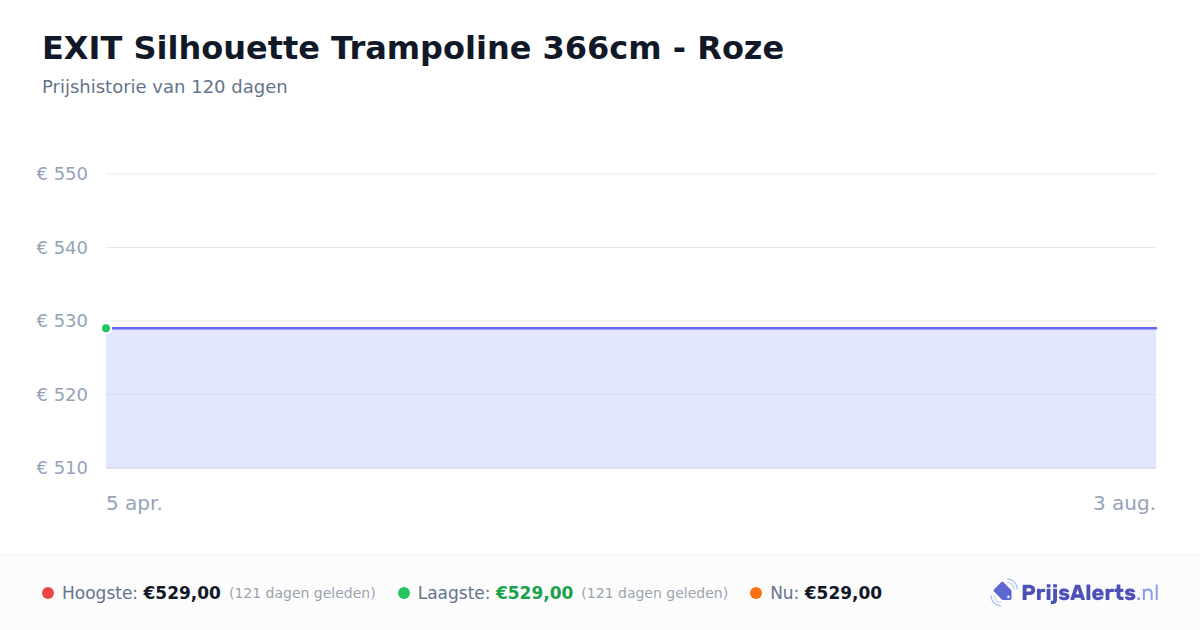Click the red Hoogste indicator dot
Image resolution: width=1200 pixels, height=630 pixels.
(x=48, y=593)
